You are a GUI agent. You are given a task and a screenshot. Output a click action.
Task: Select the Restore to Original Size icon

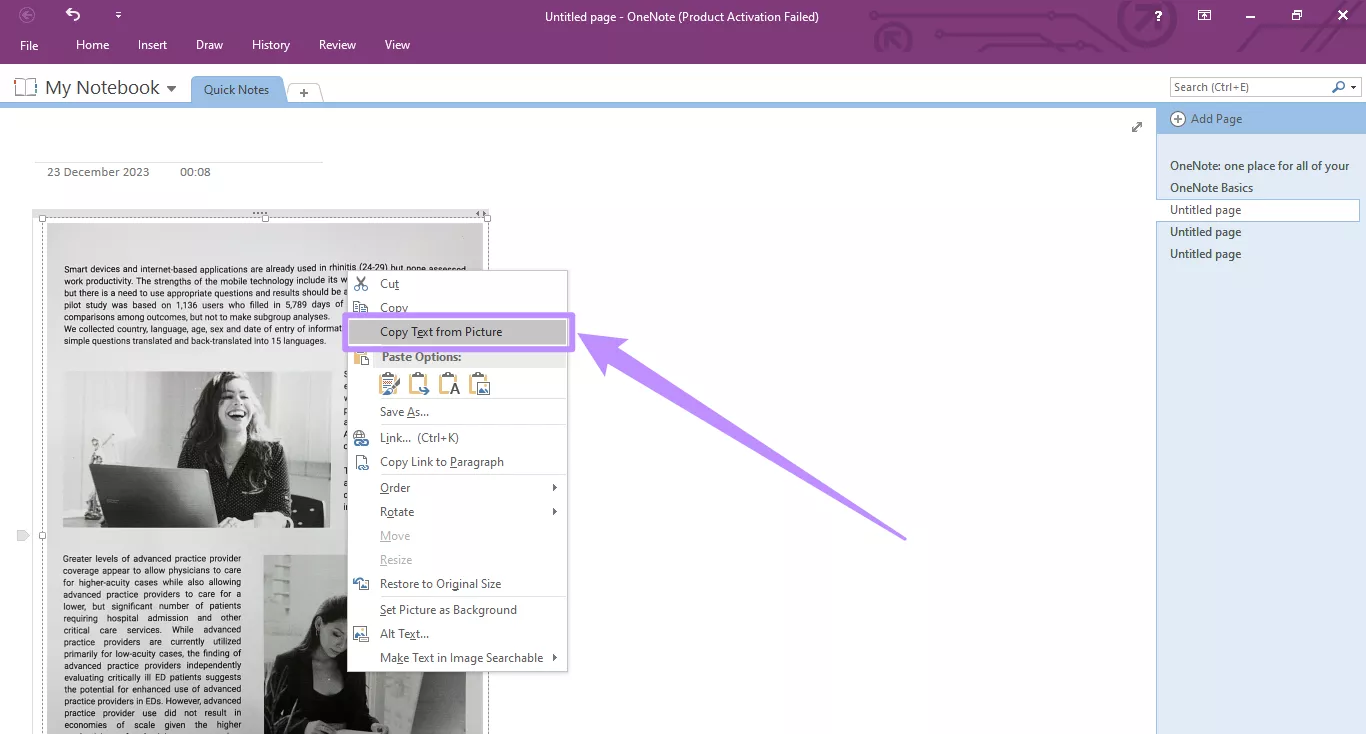361,583
